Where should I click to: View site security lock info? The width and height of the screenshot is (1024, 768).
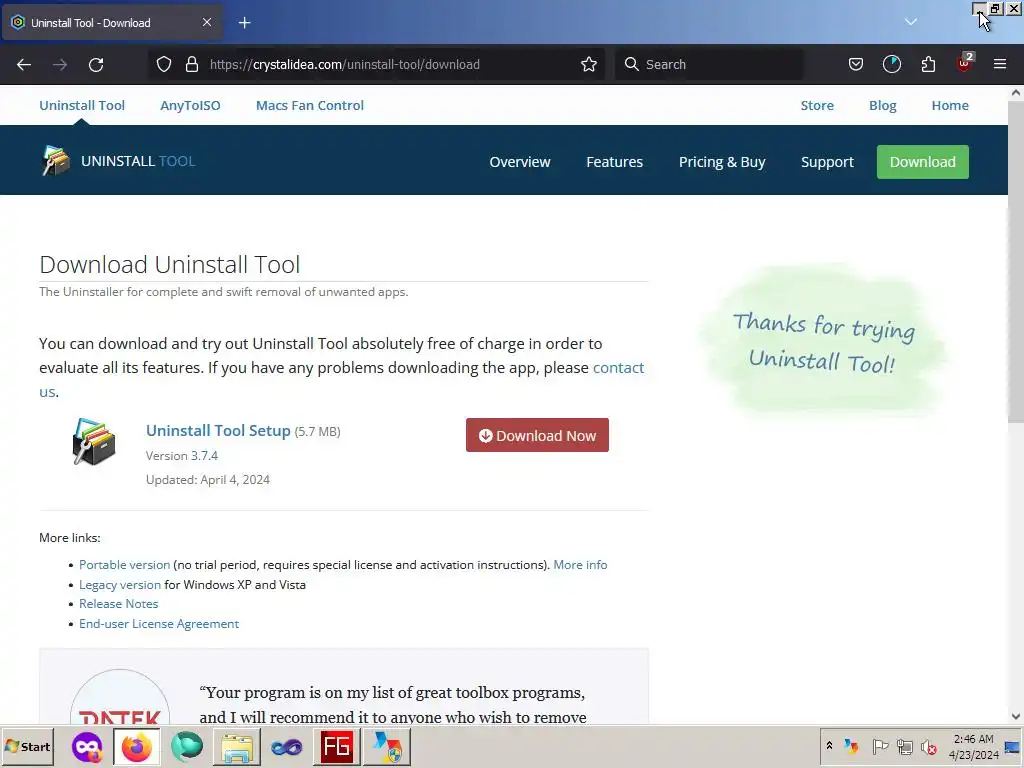click(x=191, y=64)
